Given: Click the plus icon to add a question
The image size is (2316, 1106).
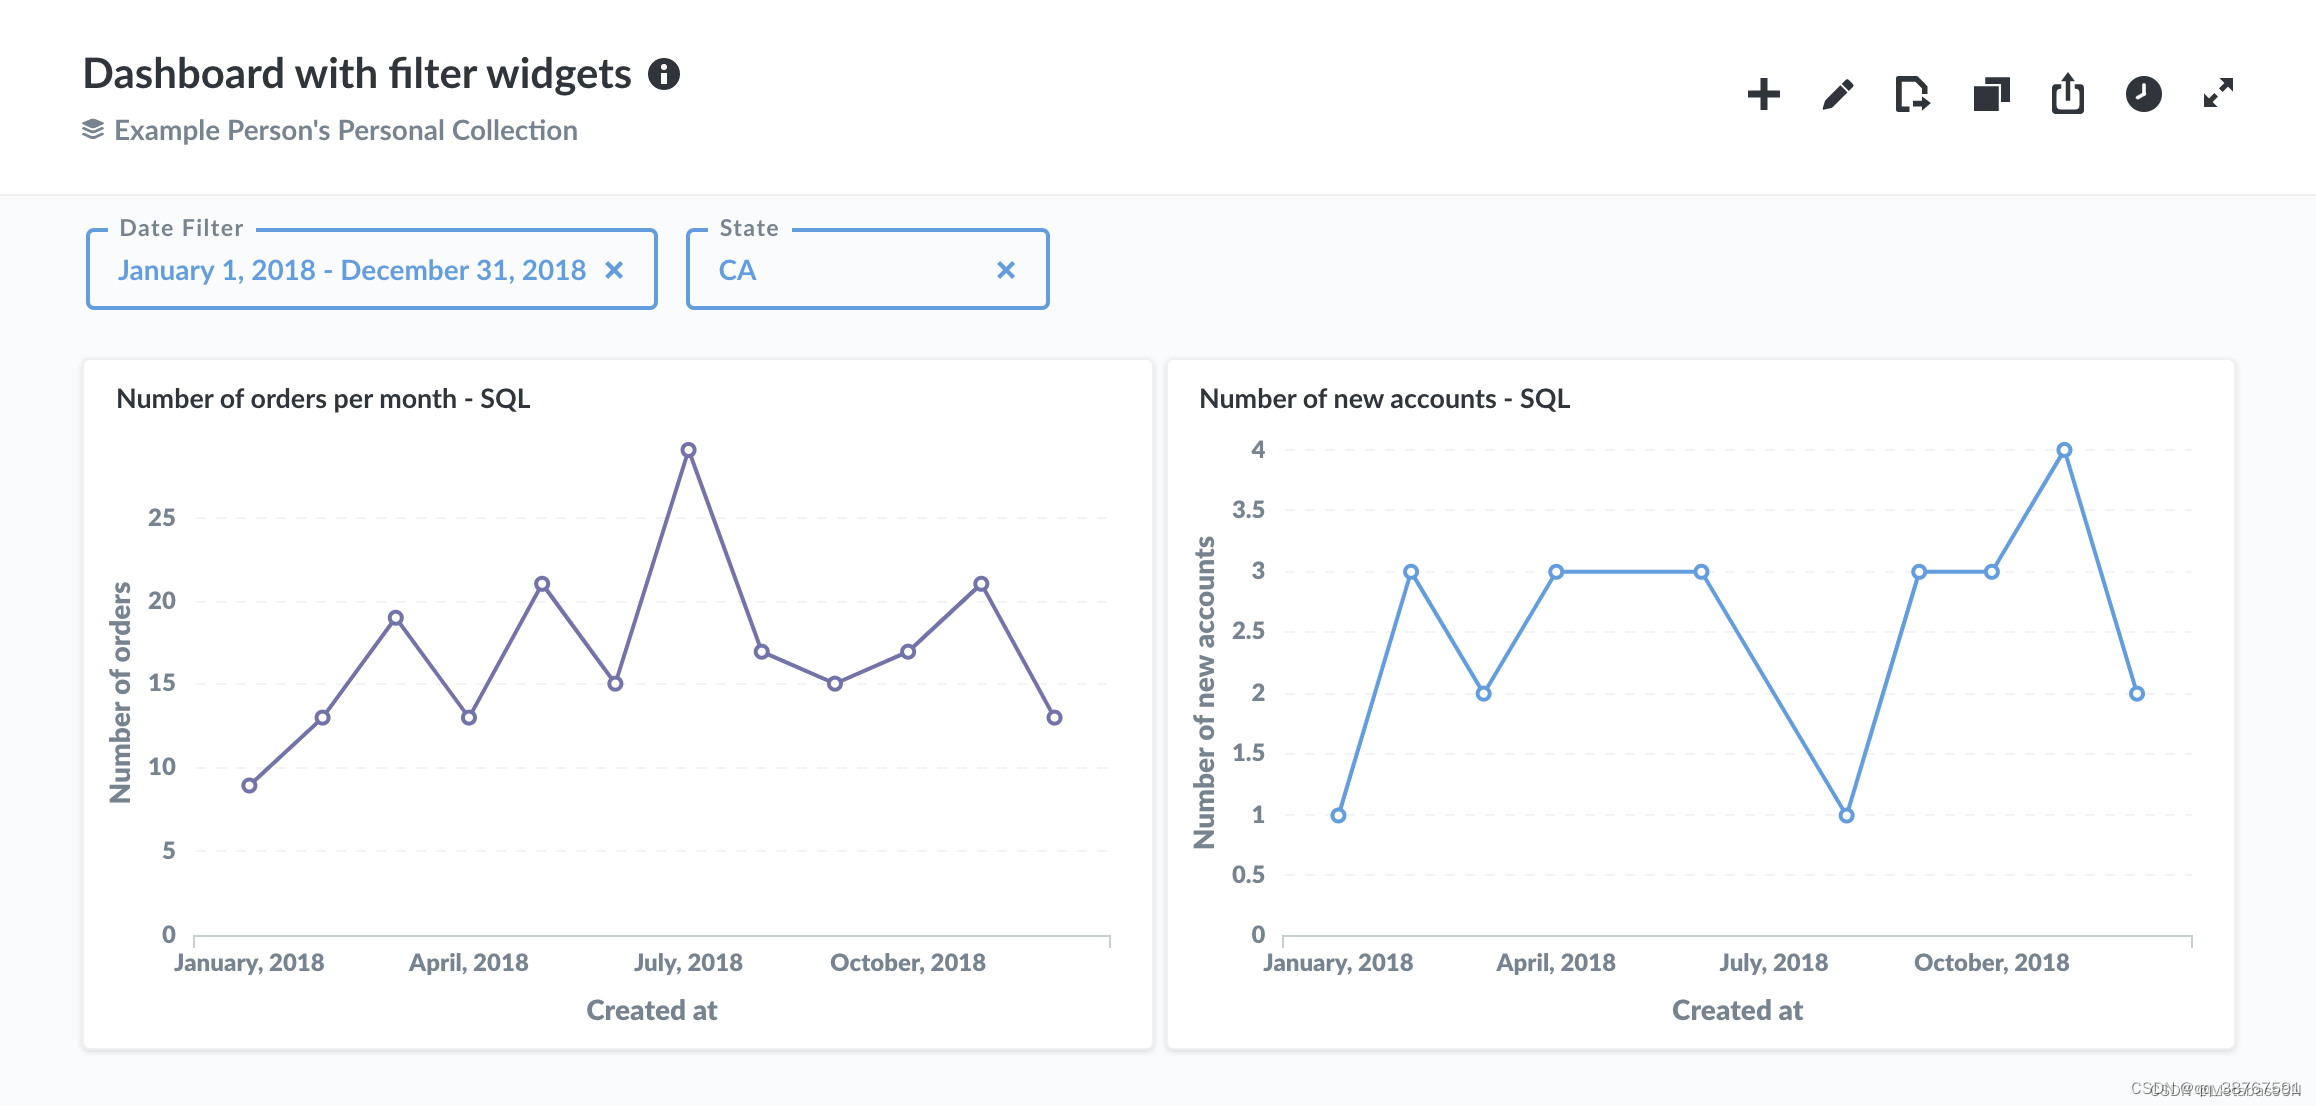Looking at the screenshot, I should [1763, 94].
